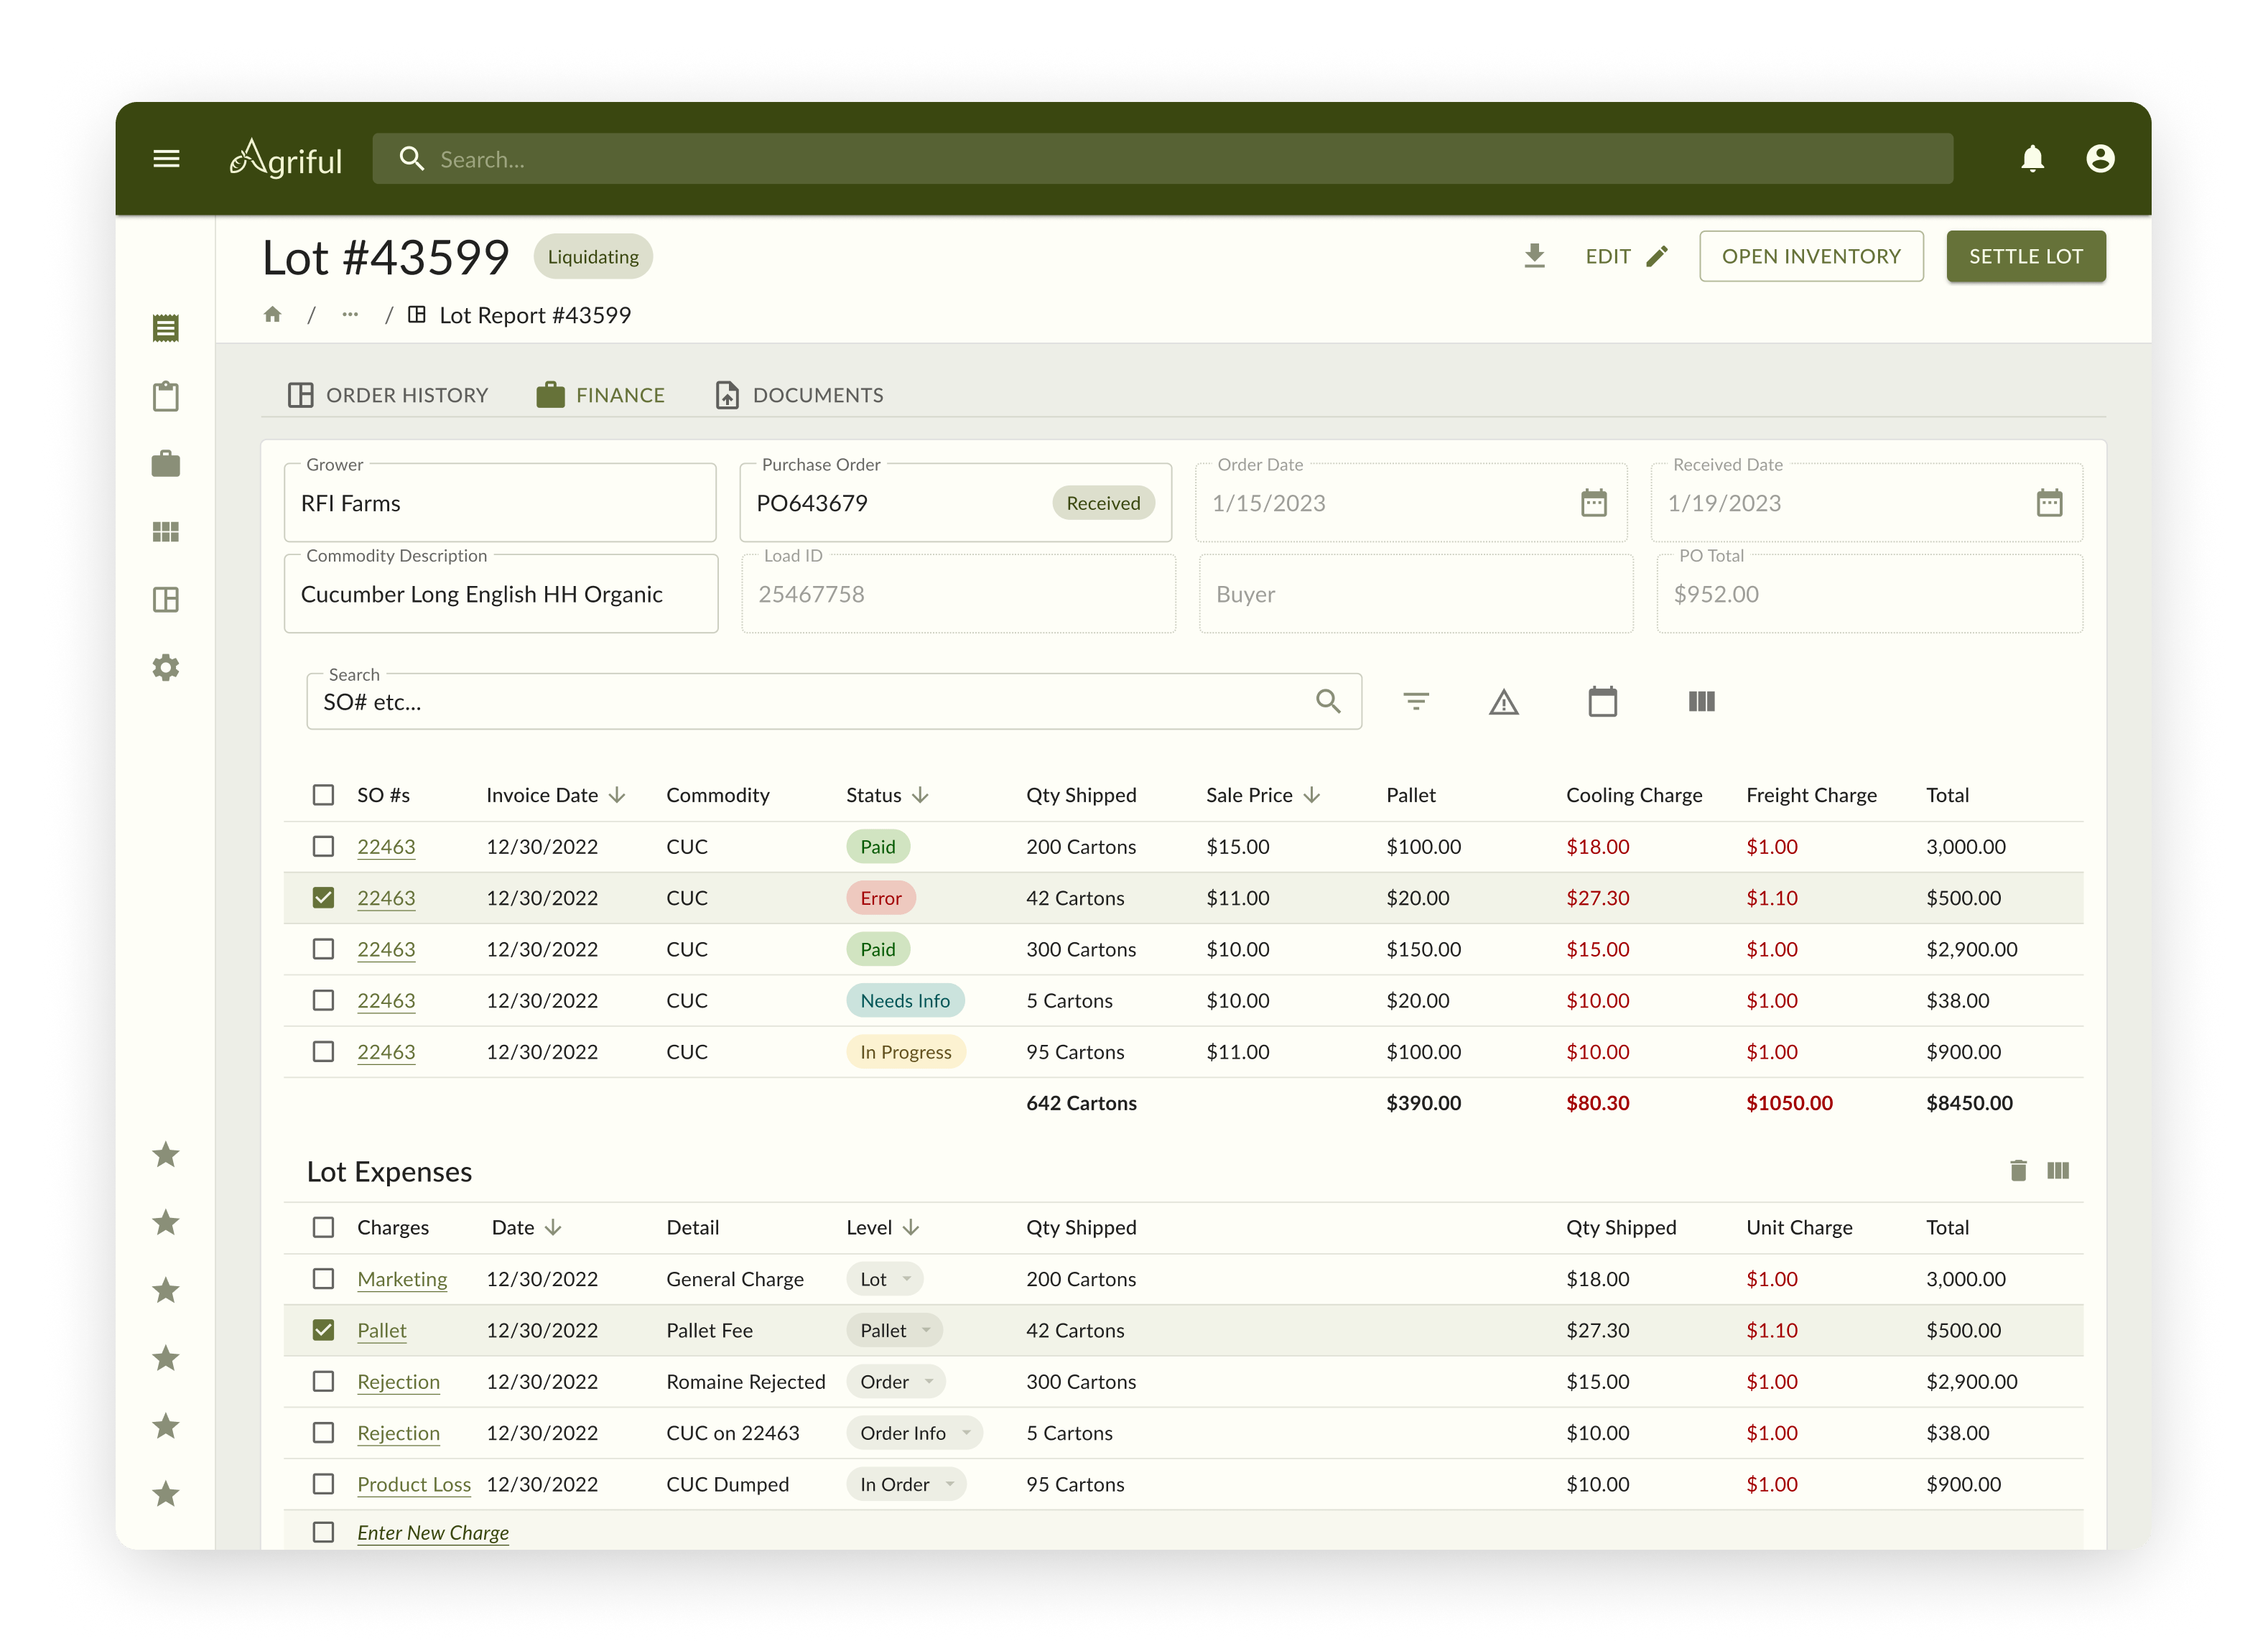
Task: Open the filter icon above the orders table
Action: (1416, 701)
